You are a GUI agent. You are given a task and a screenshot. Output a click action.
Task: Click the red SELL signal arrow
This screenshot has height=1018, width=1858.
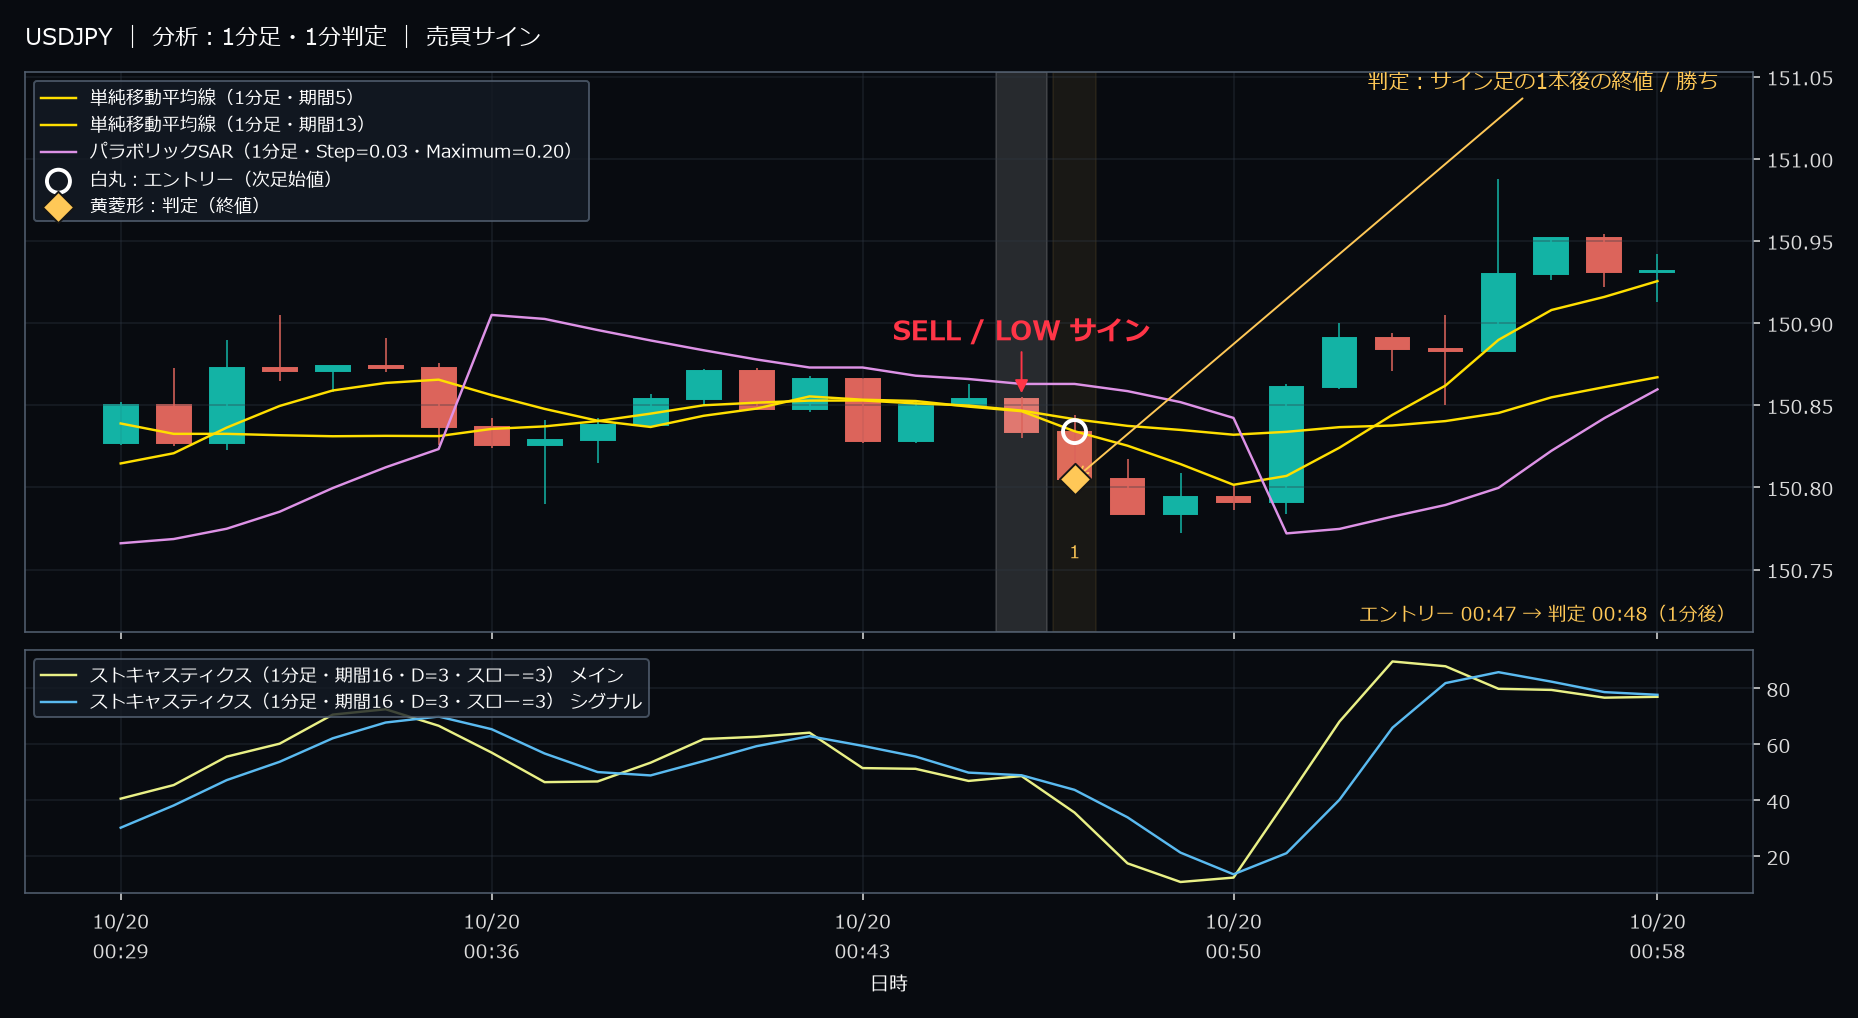(1021, 372)
